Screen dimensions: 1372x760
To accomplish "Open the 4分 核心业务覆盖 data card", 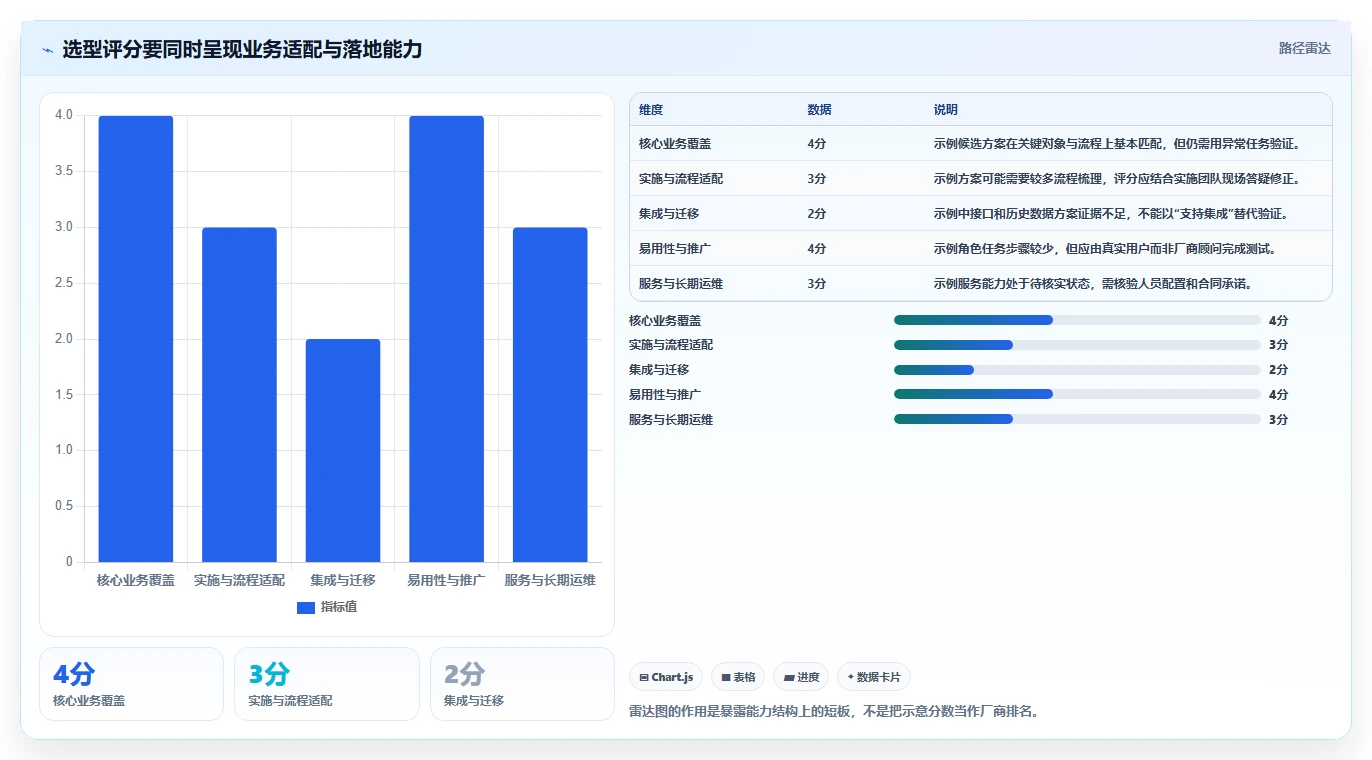I will click(x=131, y=684).
